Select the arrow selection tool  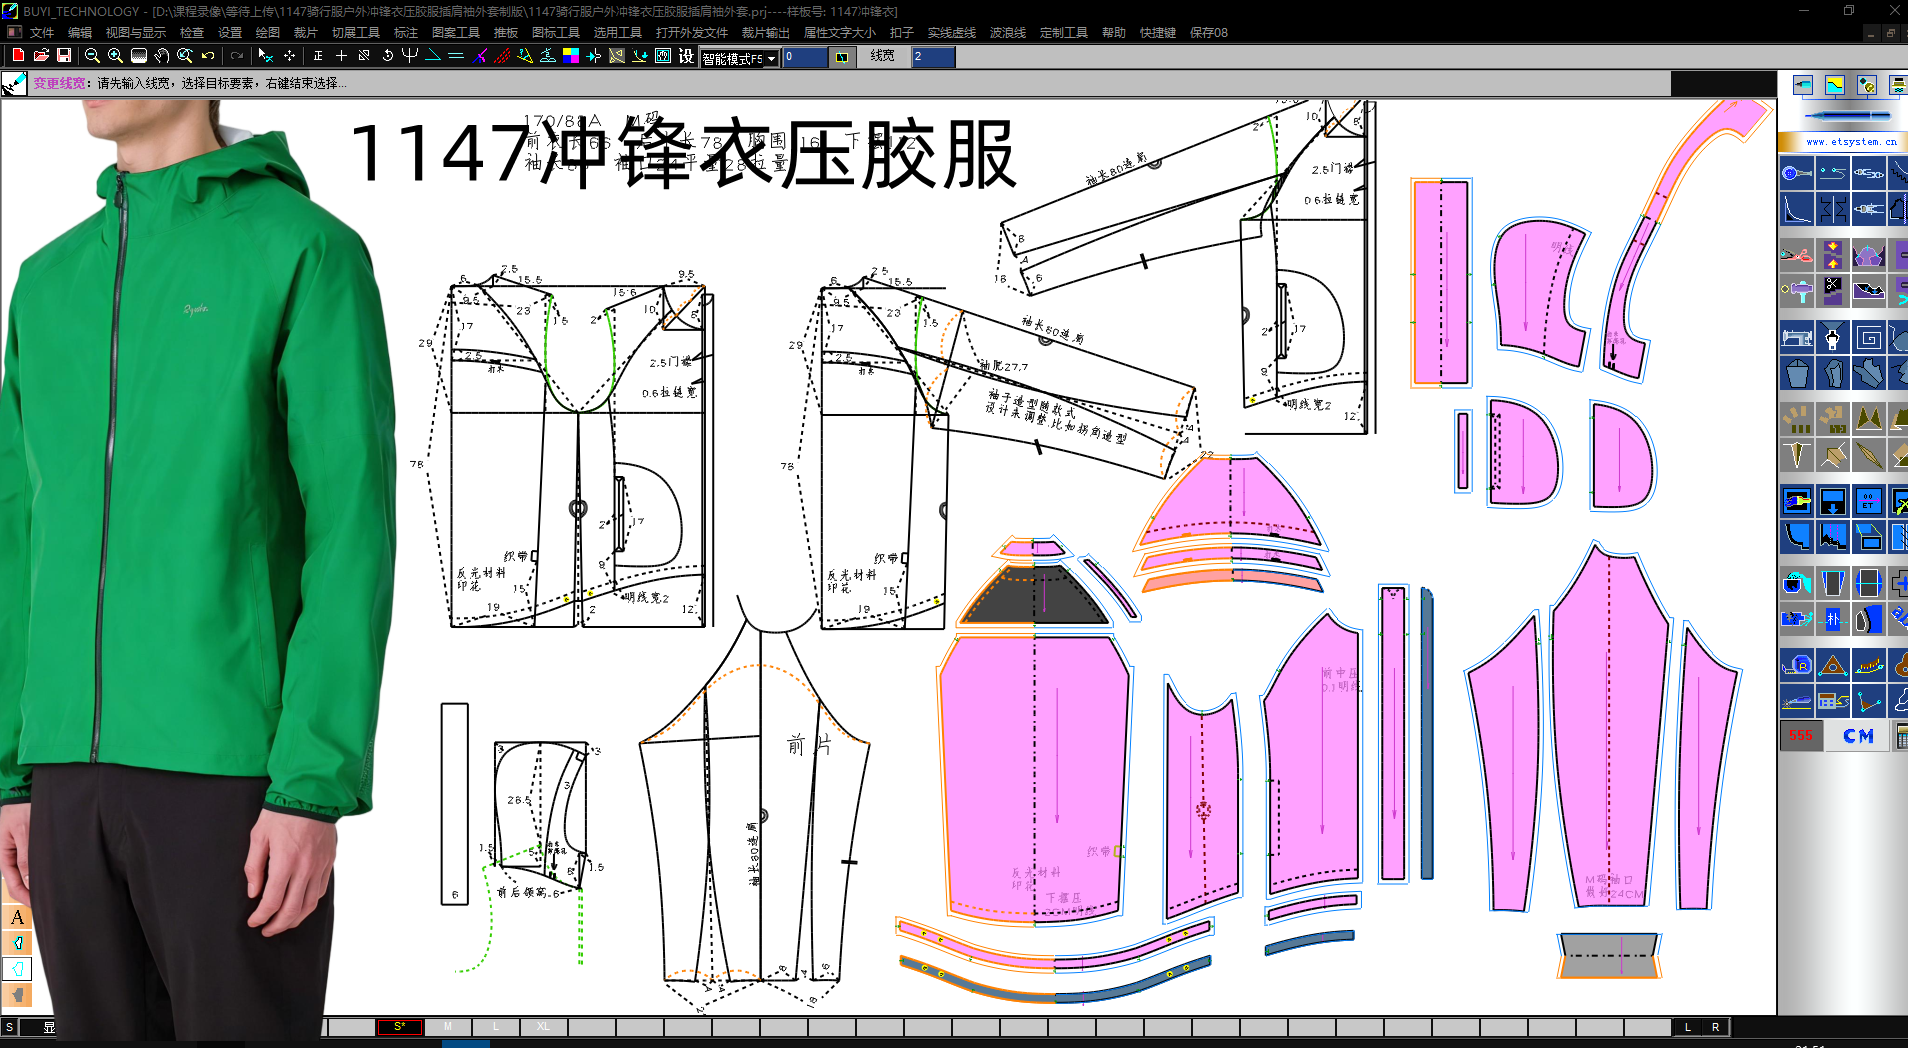(x=265, y=57)
